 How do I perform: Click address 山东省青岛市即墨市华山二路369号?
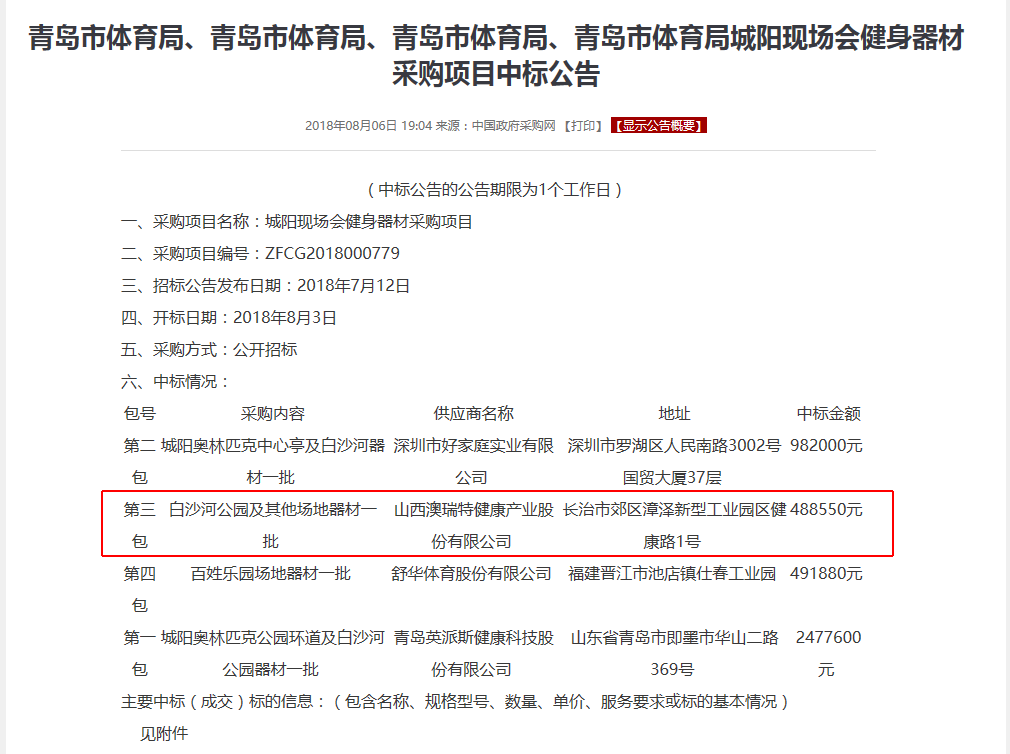pos(674,654)
